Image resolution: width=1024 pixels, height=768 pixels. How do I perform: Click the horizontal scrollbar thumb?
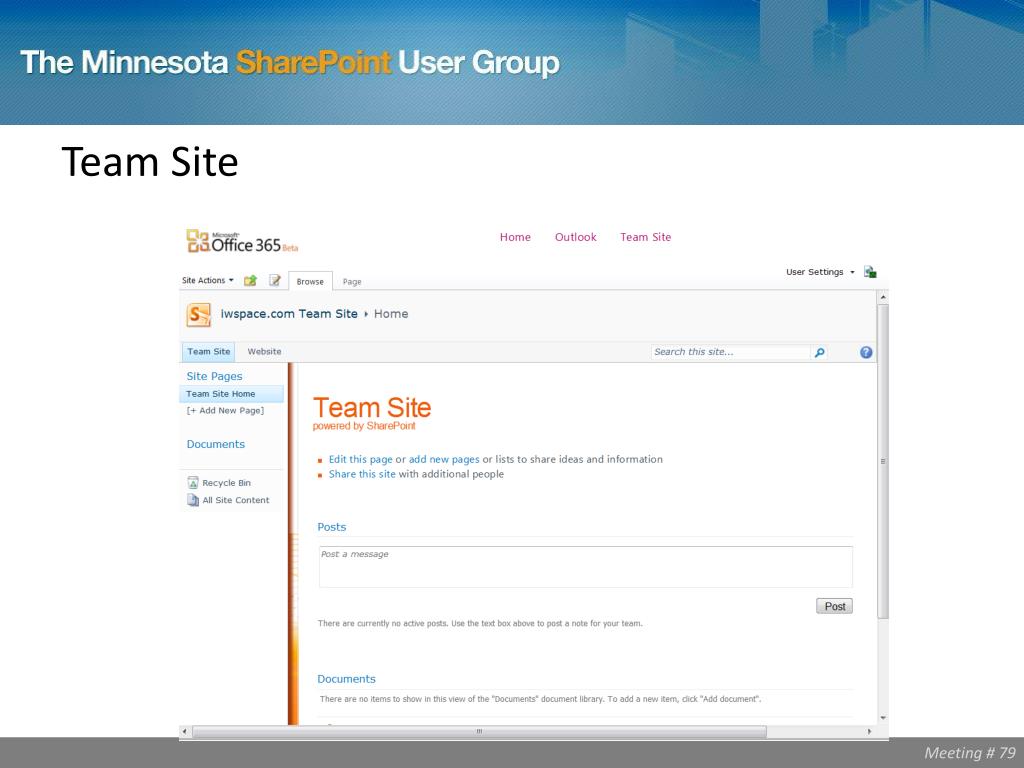479,731
